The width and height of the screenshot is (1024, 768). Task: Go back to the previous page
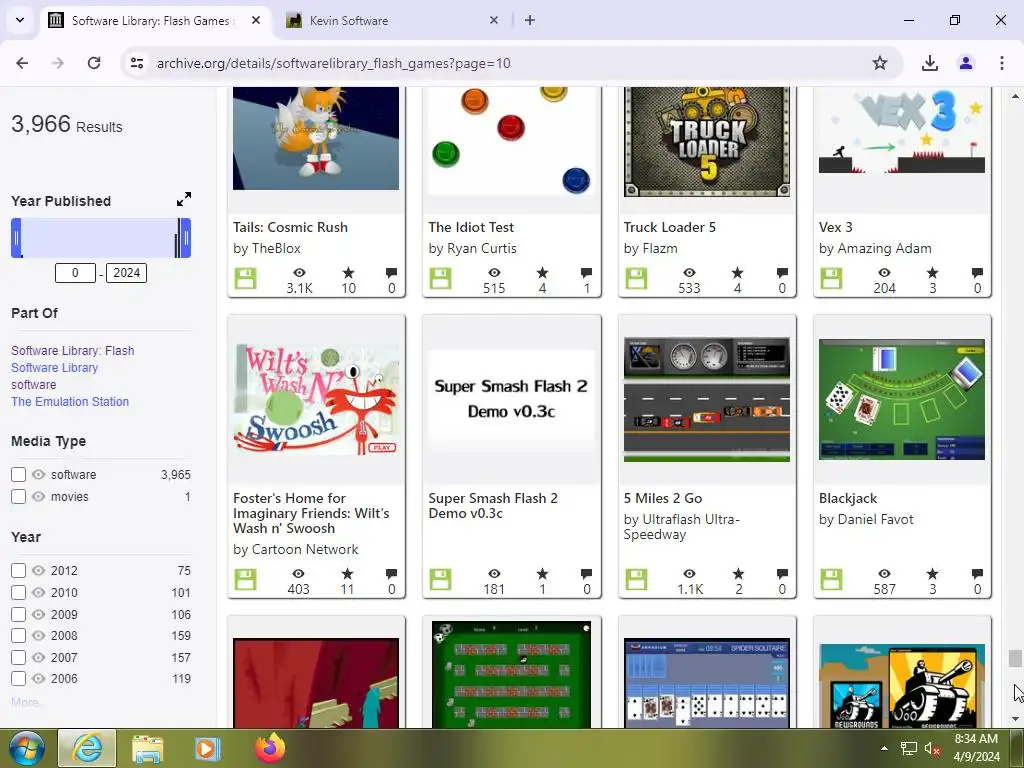pyautogui.click(x=22, y=63)
